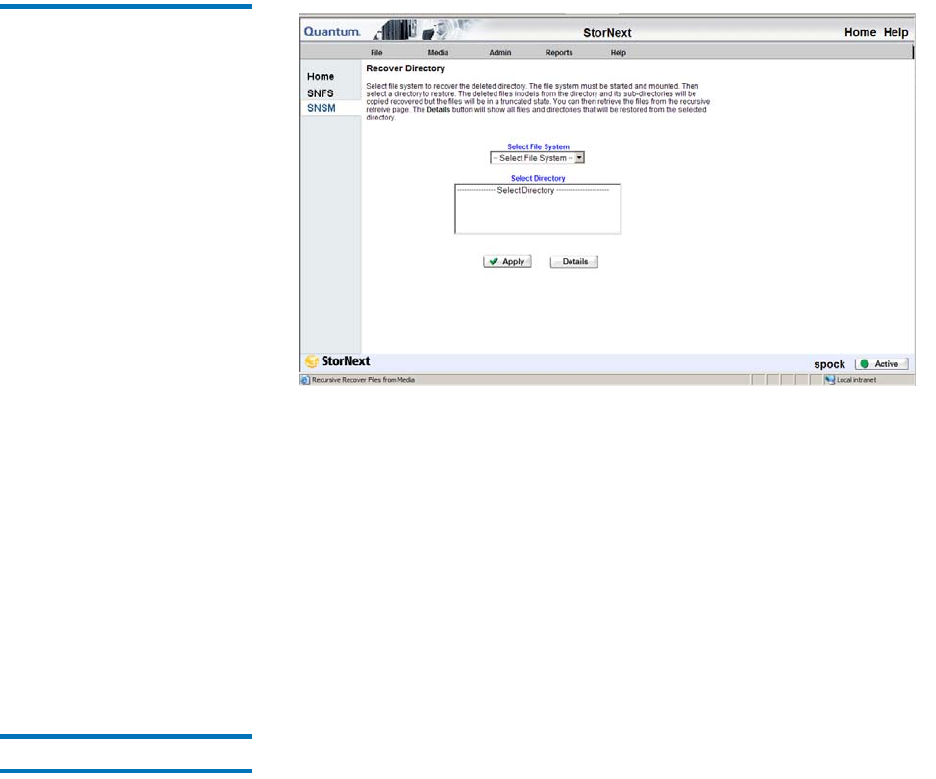936x779 pixels.
Task: Click the Active status button
Action: click(882, 364)
